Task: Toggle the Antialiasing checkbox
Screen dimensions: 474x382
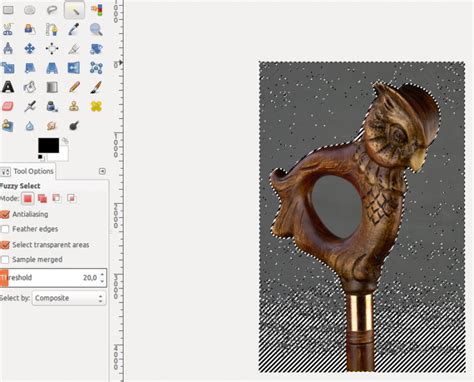Action: [x=5, y=214]
